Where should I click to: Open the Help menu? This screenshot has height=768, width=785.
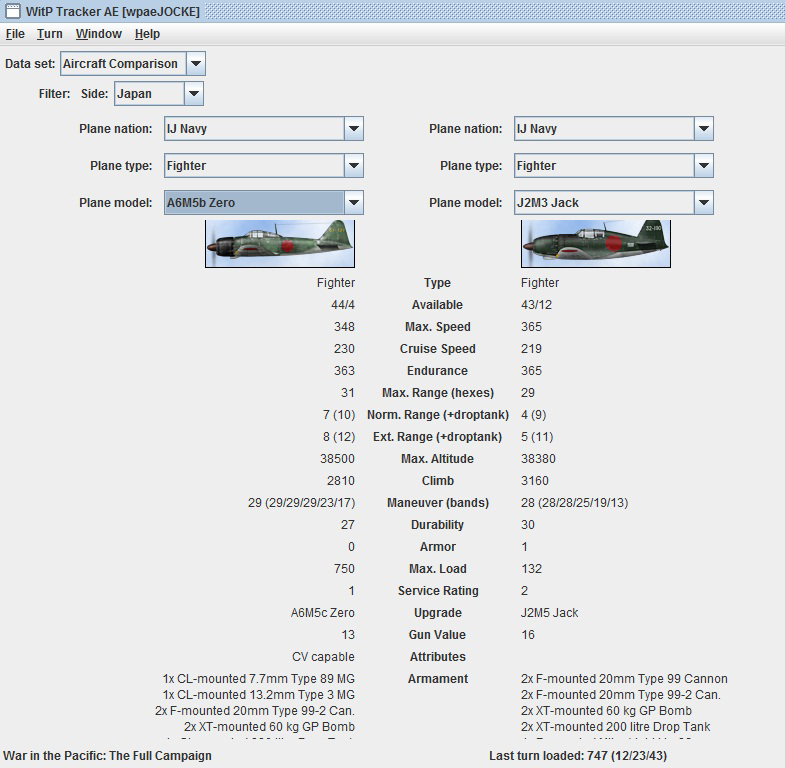coord(147,34)
